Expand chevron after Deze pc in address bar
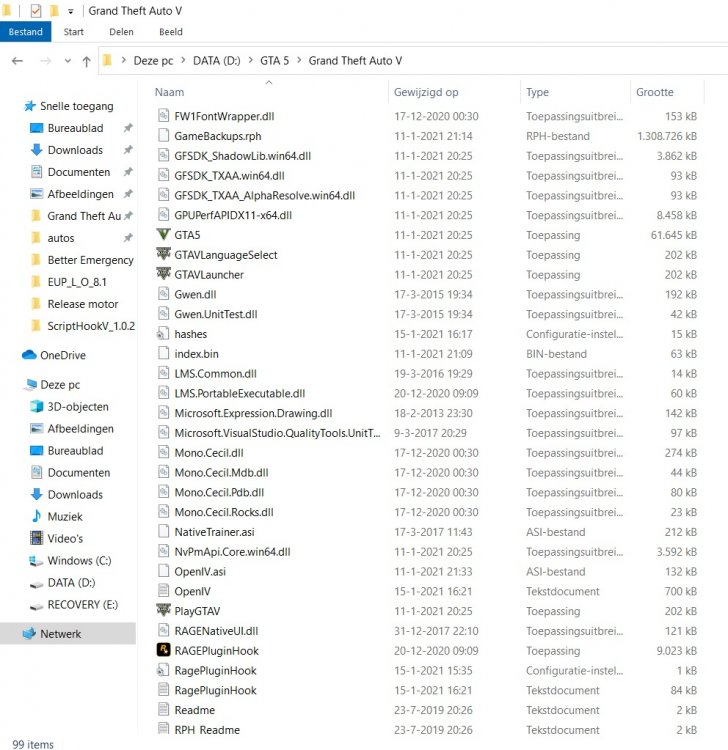 coord(183,61)
